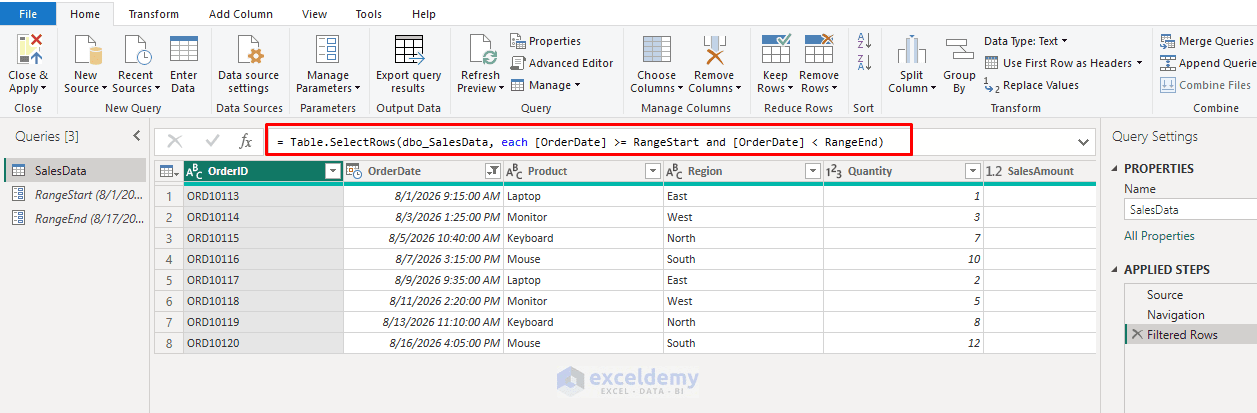The width and height of the screenshot is (1257, 413).
Task: Click the Refresh Preview icon
Action: (481, 50)
